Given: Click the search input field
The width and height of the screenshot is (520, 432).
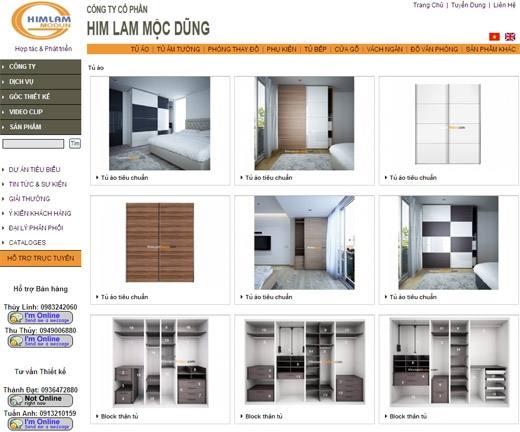Looking at the screenshot, I should click(x=33, y=144).
